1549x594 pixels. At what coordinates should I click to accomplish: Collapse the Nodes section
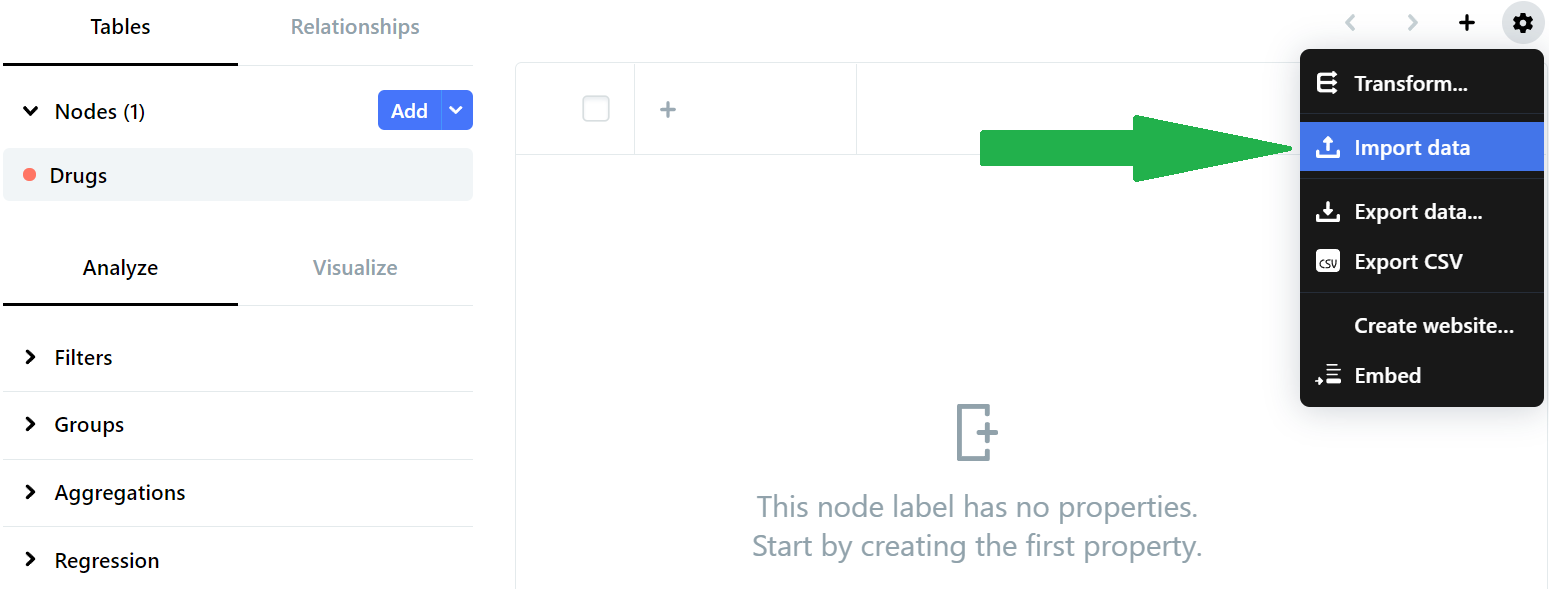click(x=31, y=111)
